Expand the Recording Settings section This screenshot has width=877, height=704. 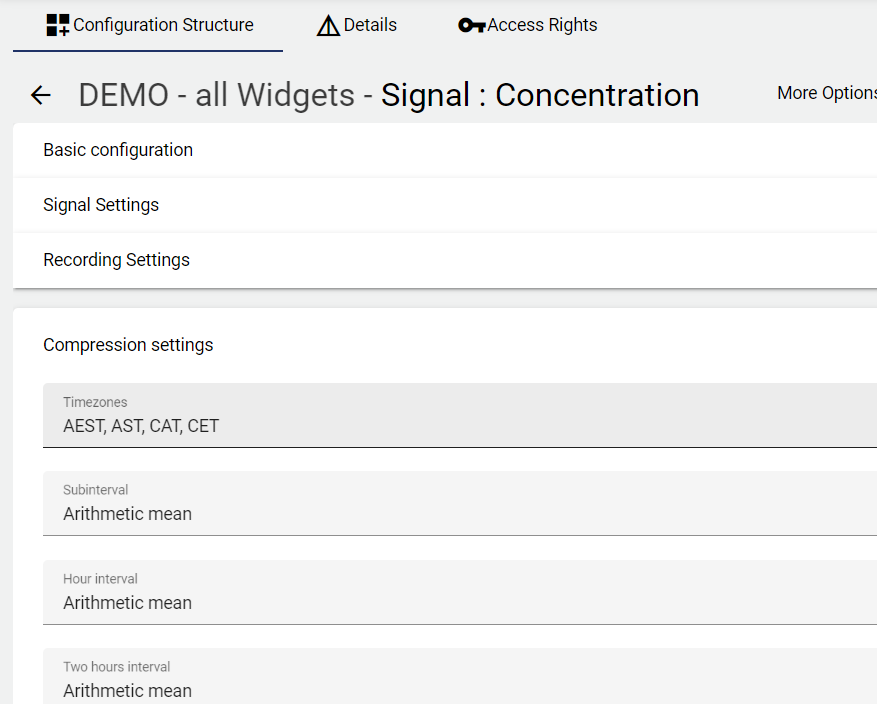click(x=116, y=260)
